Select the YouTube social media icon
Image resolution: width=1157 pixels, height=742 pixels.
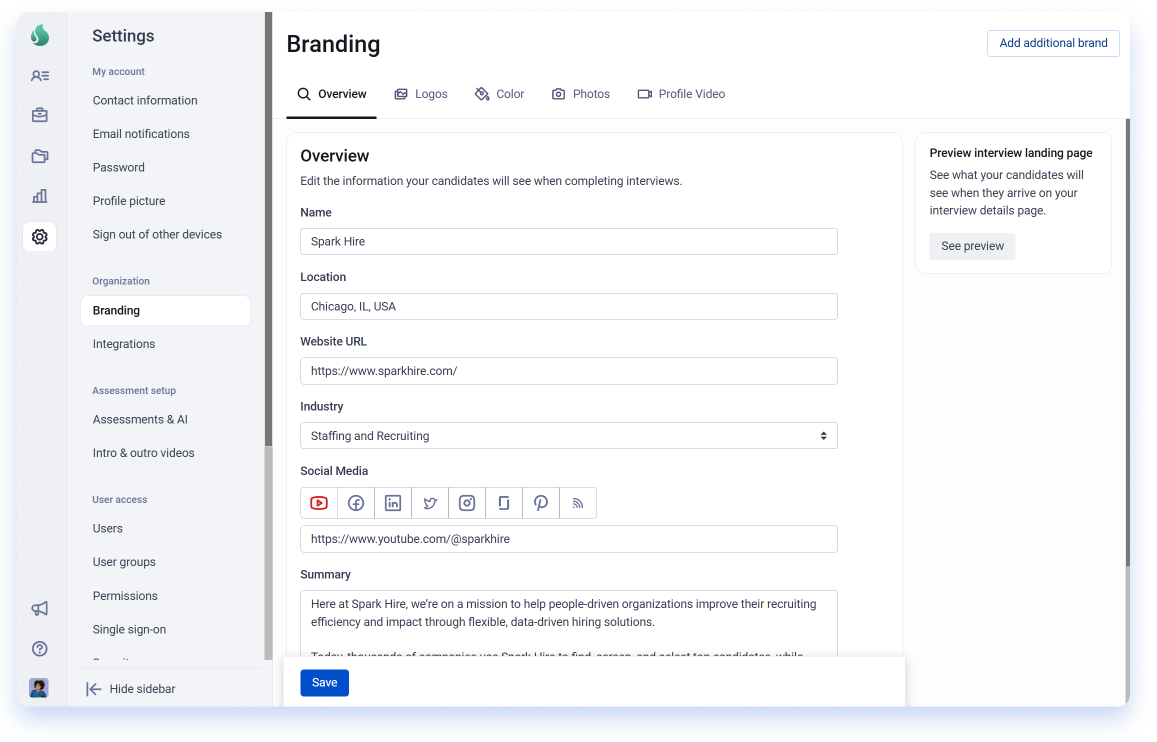point(319,503)
